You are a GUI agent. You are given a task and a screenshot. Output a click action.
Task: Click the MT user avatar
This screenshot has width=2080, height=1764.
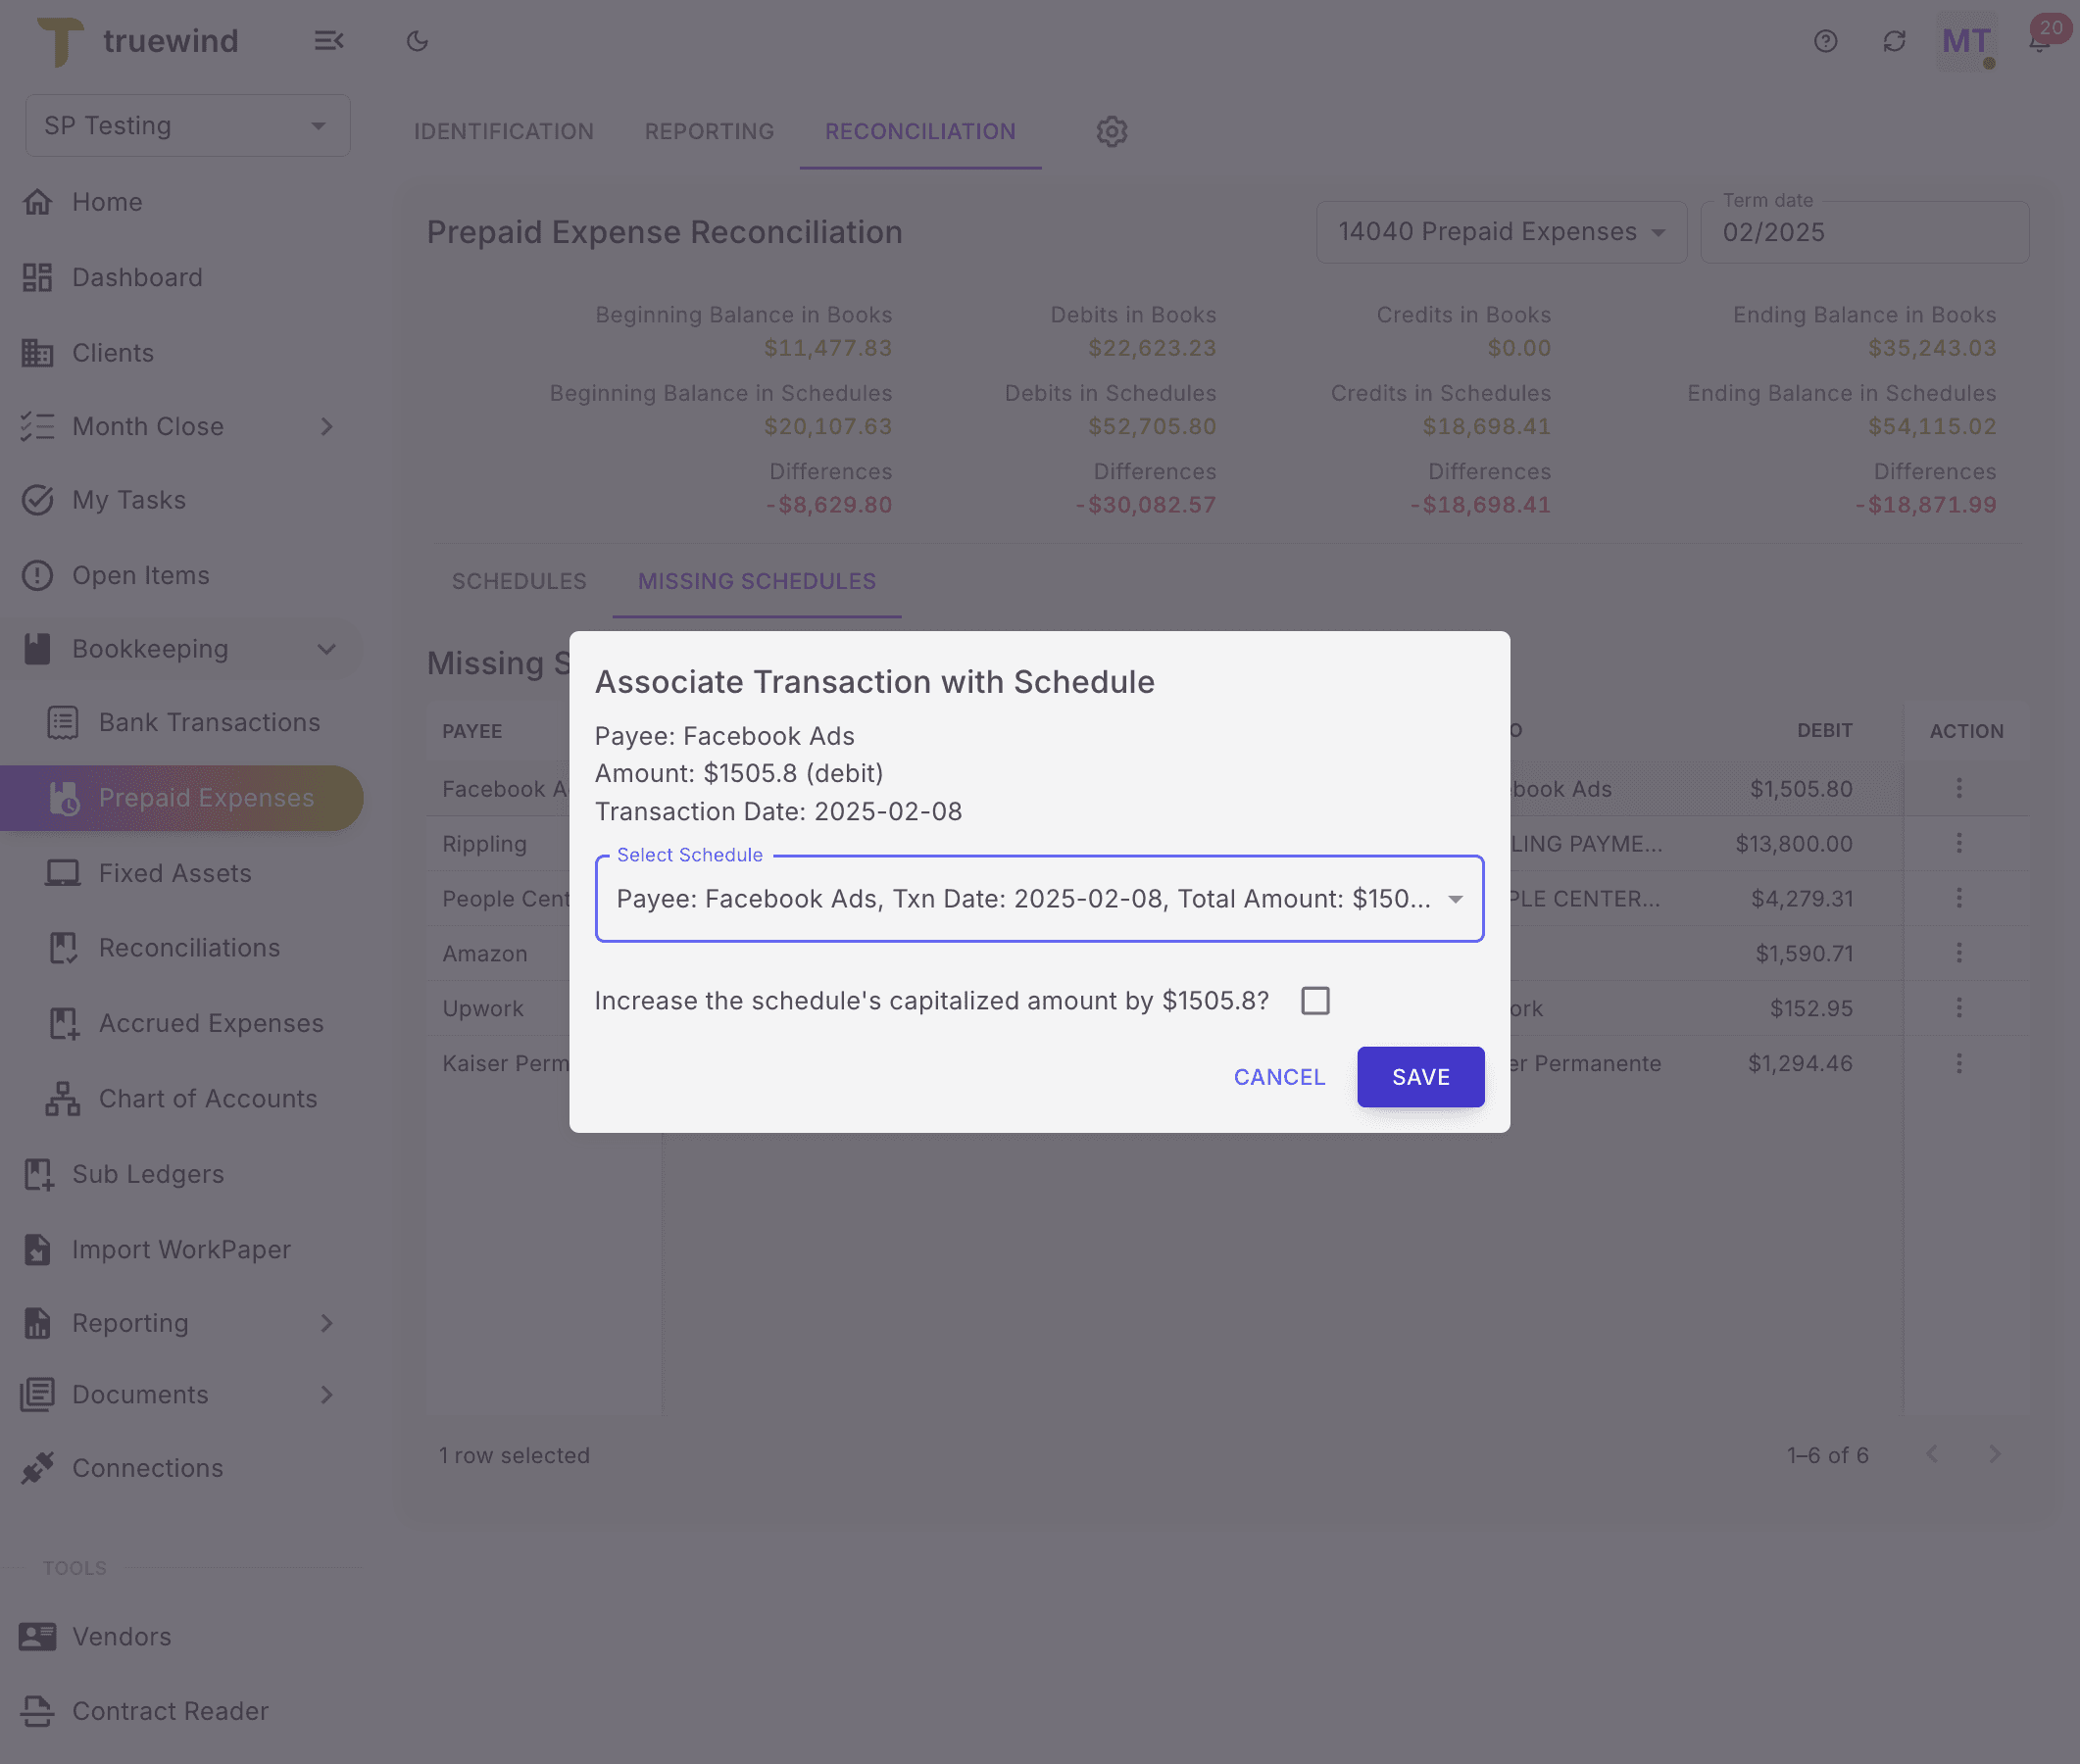click(1966, 41)
